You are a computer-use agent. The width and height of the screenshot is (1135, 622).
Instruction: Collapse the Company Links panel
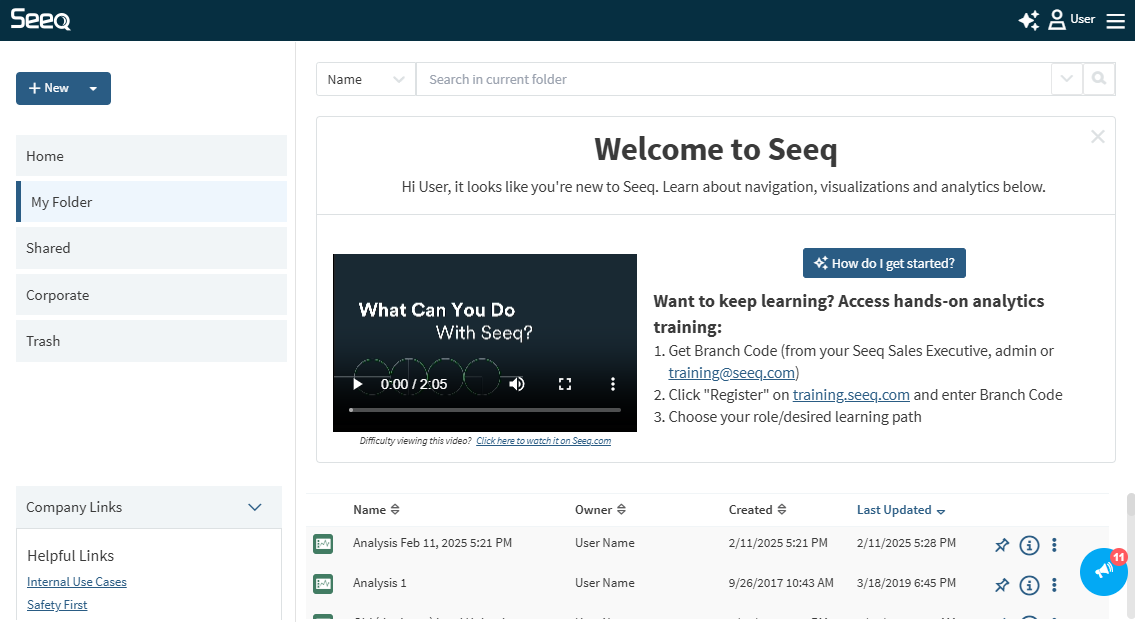pos(254,507)
